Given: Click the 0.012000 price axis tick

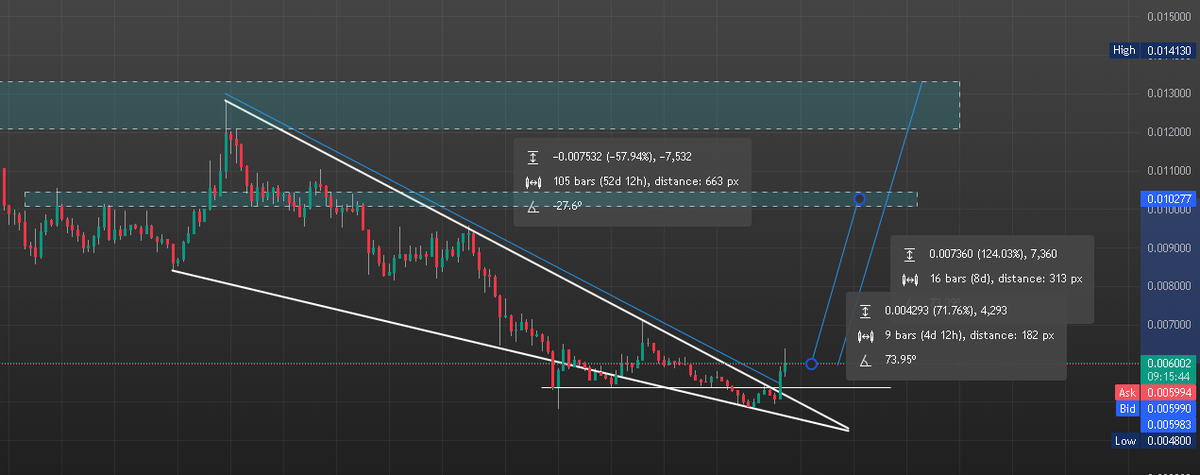Looking at the screenshot, I should tap(1169, 132).
